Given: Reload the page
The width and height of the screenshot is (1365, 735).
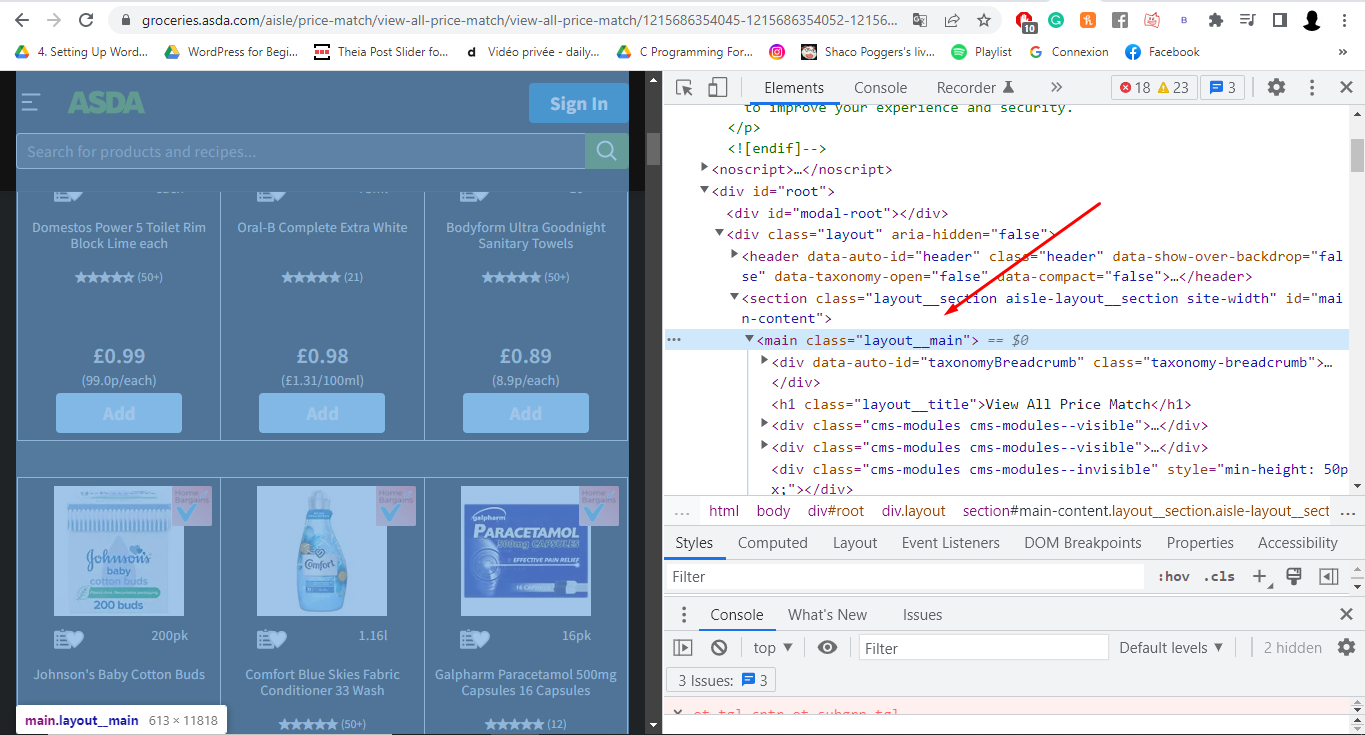Looking at the screenshot, I should click(86, 20).
